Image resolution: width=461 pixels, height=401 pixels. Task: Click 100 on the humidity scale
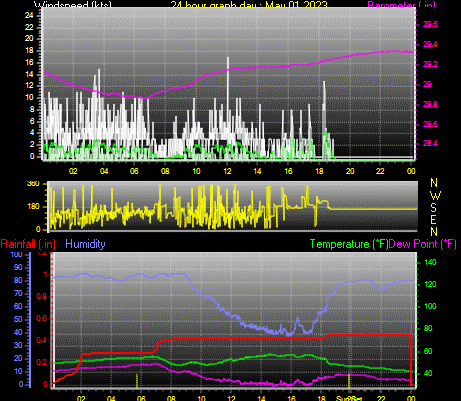click(x=16, y=255)
